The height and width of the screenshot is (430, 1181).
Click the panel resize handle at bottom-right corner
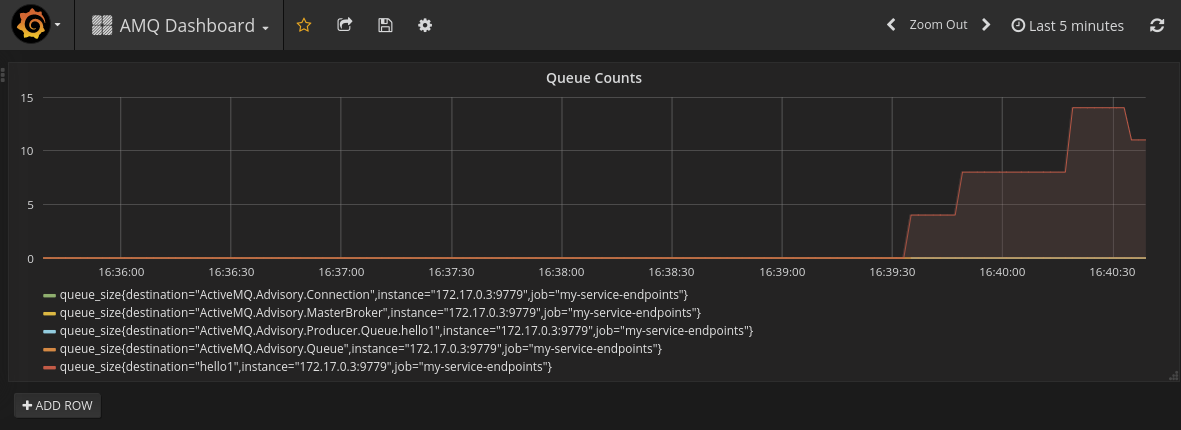point(1173,375)
